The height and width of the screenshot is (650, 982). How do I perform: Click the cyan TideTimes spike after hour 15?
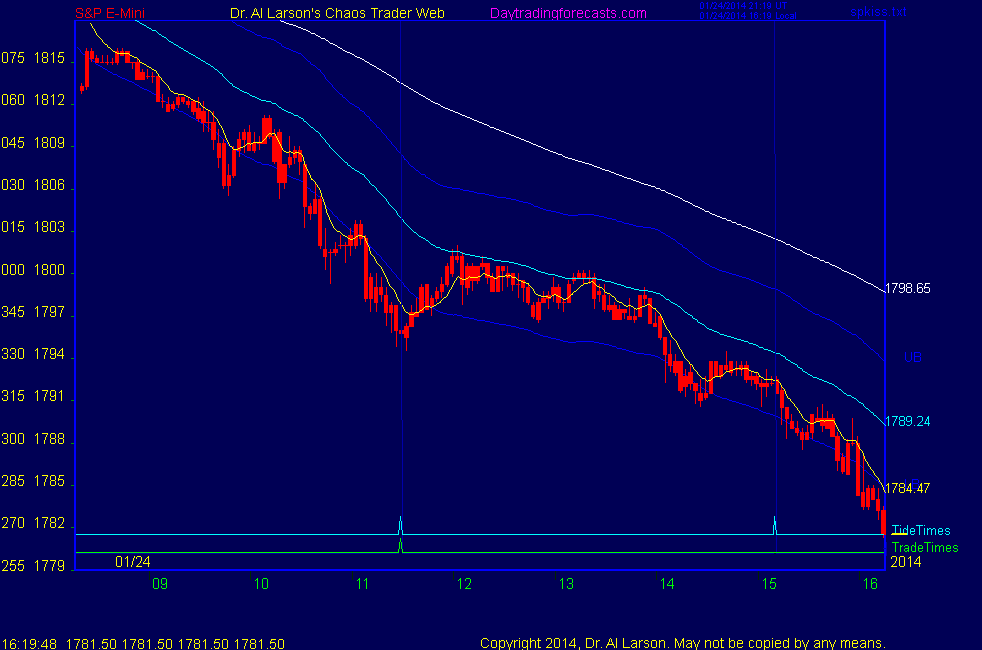click(775, 525)
